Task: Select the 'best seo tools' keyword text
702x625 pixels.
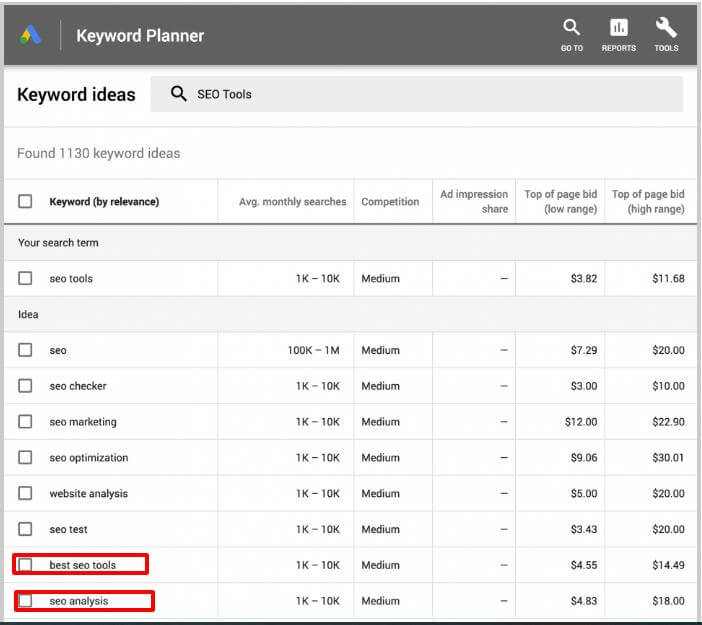Action: click(x=83, y=565)
